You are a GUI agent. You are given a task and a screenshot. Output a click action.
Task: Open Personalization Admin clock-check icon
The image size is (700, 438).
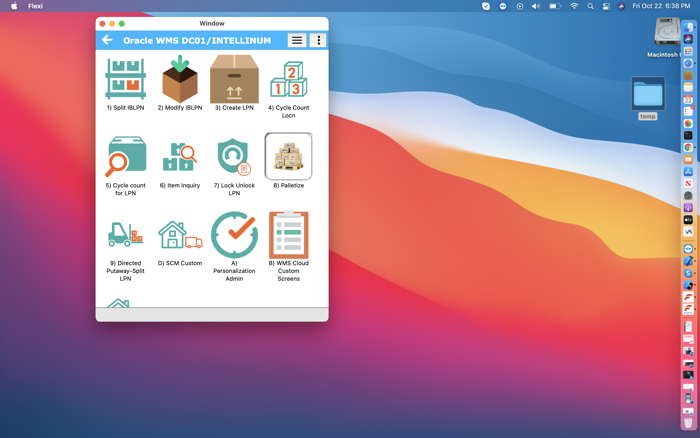[234, 234]
